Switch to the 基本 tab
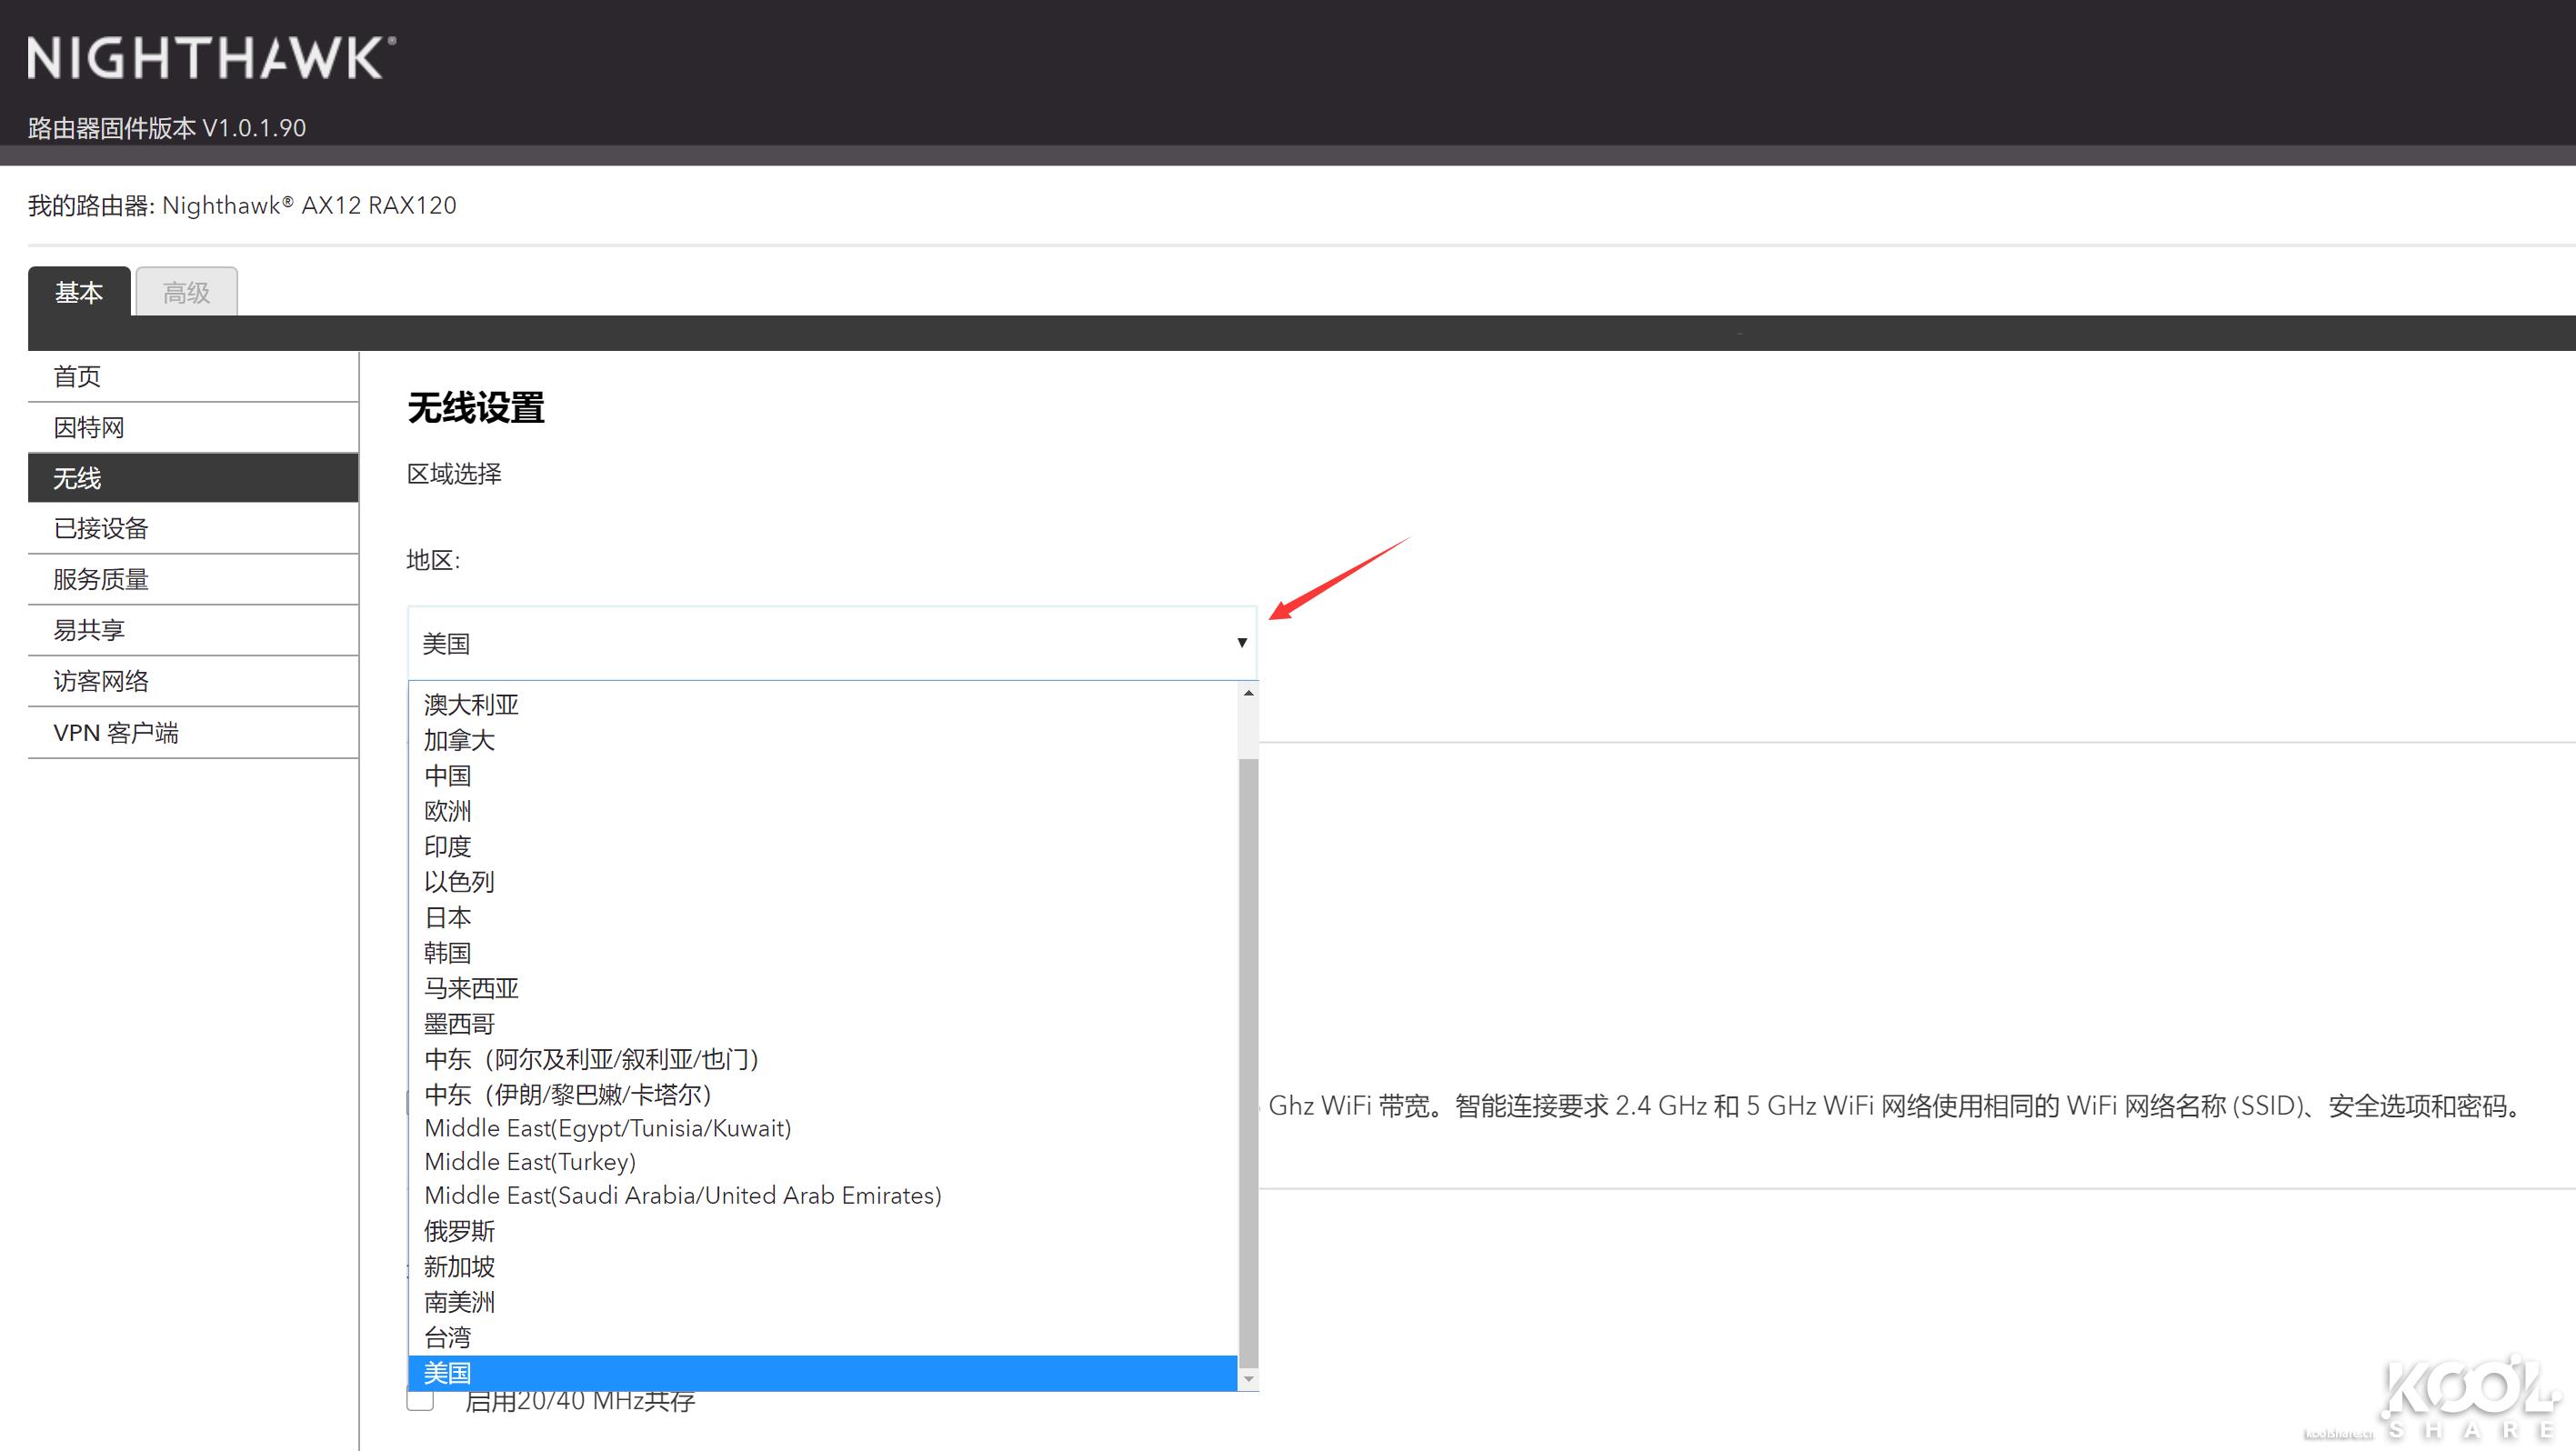The width and height of the screenshot is (2576, 1451). 79,291
